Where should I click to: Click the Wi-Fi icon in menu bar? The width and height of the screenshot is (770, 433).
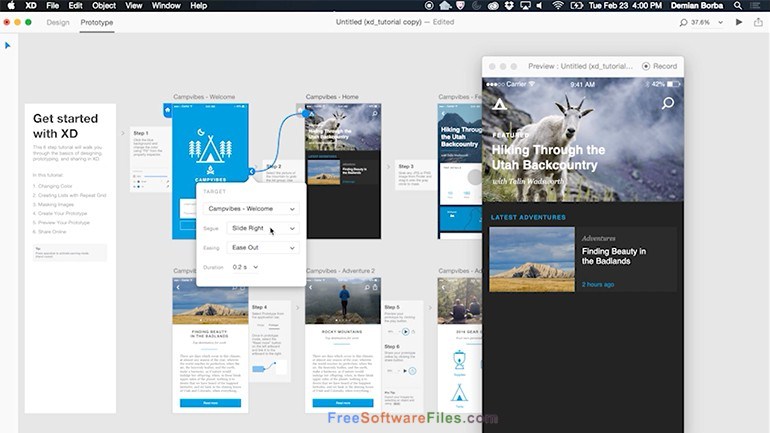(557, 5)
